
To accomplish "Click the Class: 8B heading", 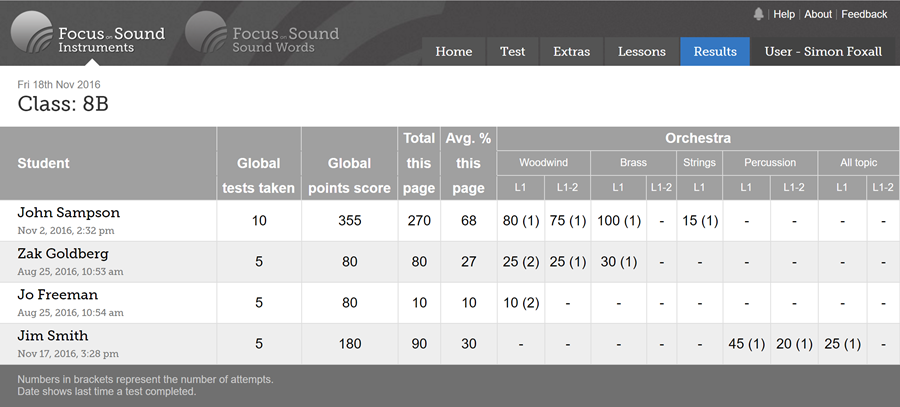I will point(63,104).
